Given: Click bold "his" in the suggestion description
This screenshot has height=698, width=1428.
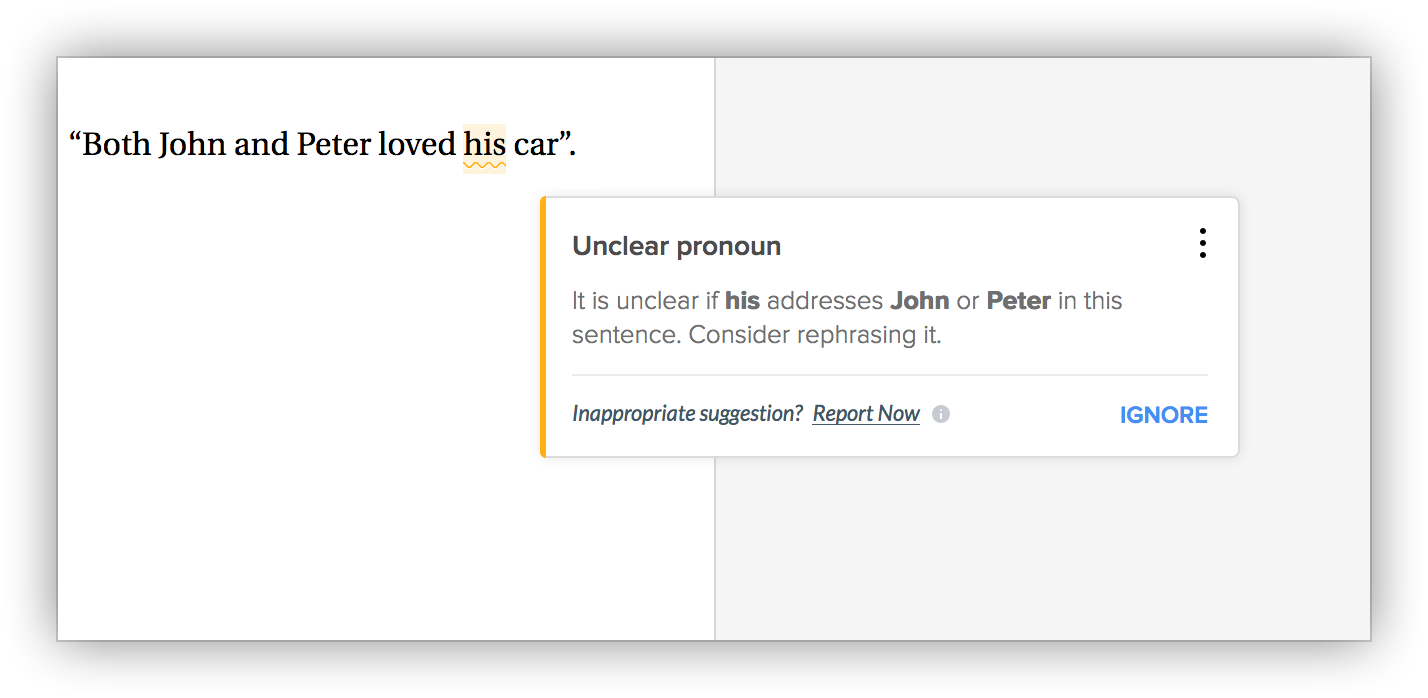Looking at the screenshot, I should (742, 301).
